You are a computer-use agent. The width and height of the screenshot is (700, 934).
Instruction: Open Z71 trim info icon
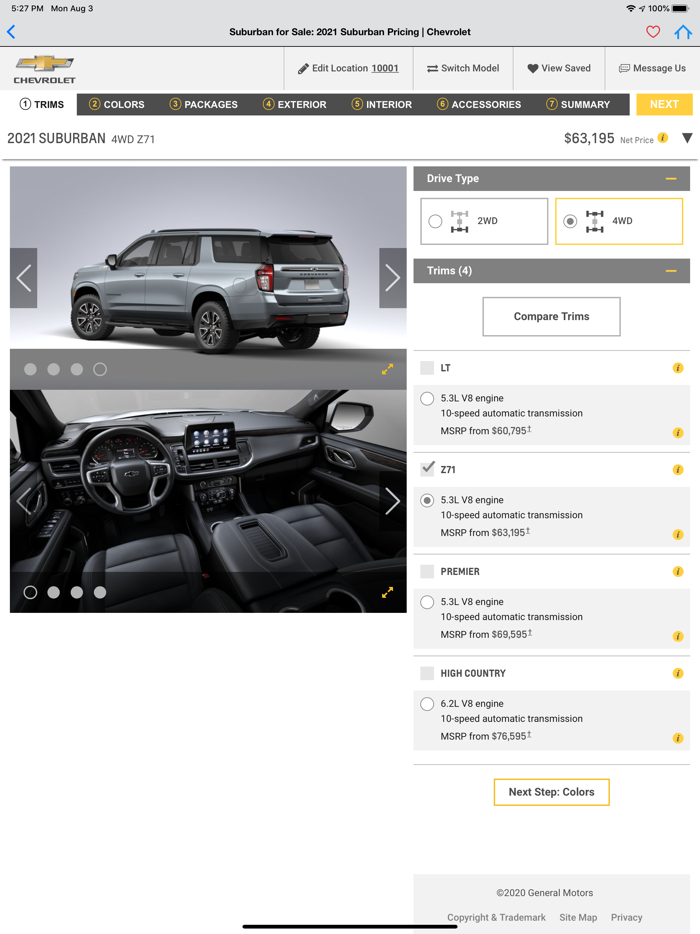(x=678, y=470)
